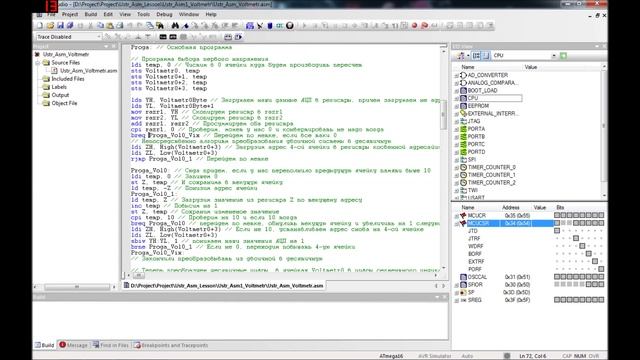640x360 pixels.
Task: Switch to the Message tab
Action: coord(73,345)
